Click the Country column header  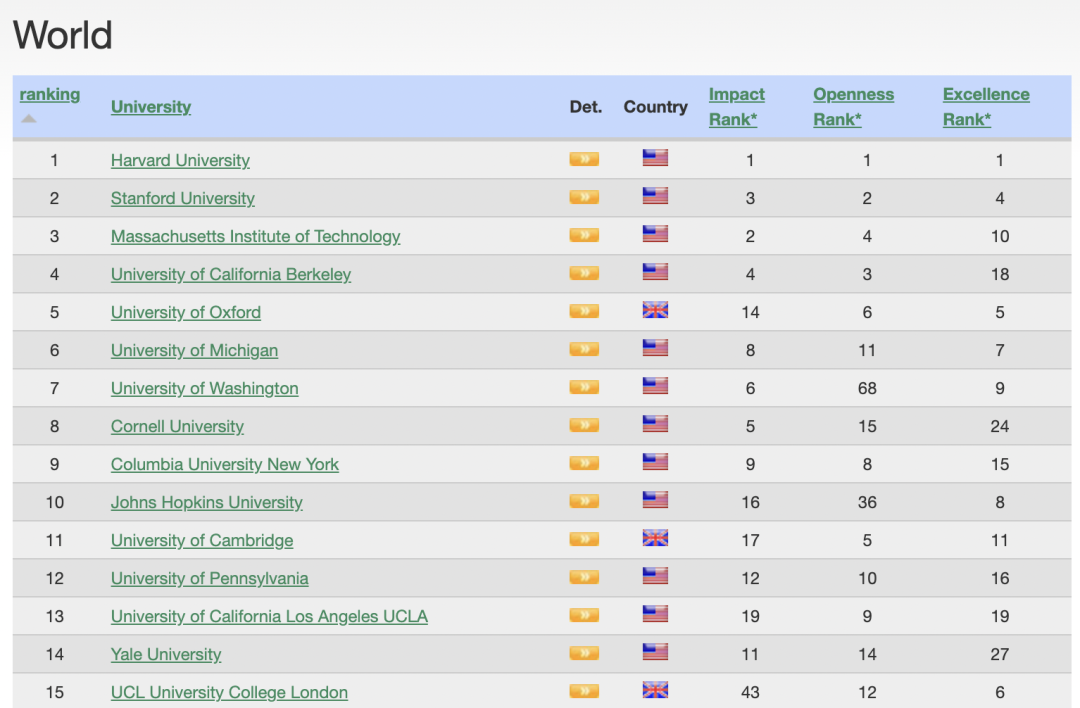[x=656, y=107]
